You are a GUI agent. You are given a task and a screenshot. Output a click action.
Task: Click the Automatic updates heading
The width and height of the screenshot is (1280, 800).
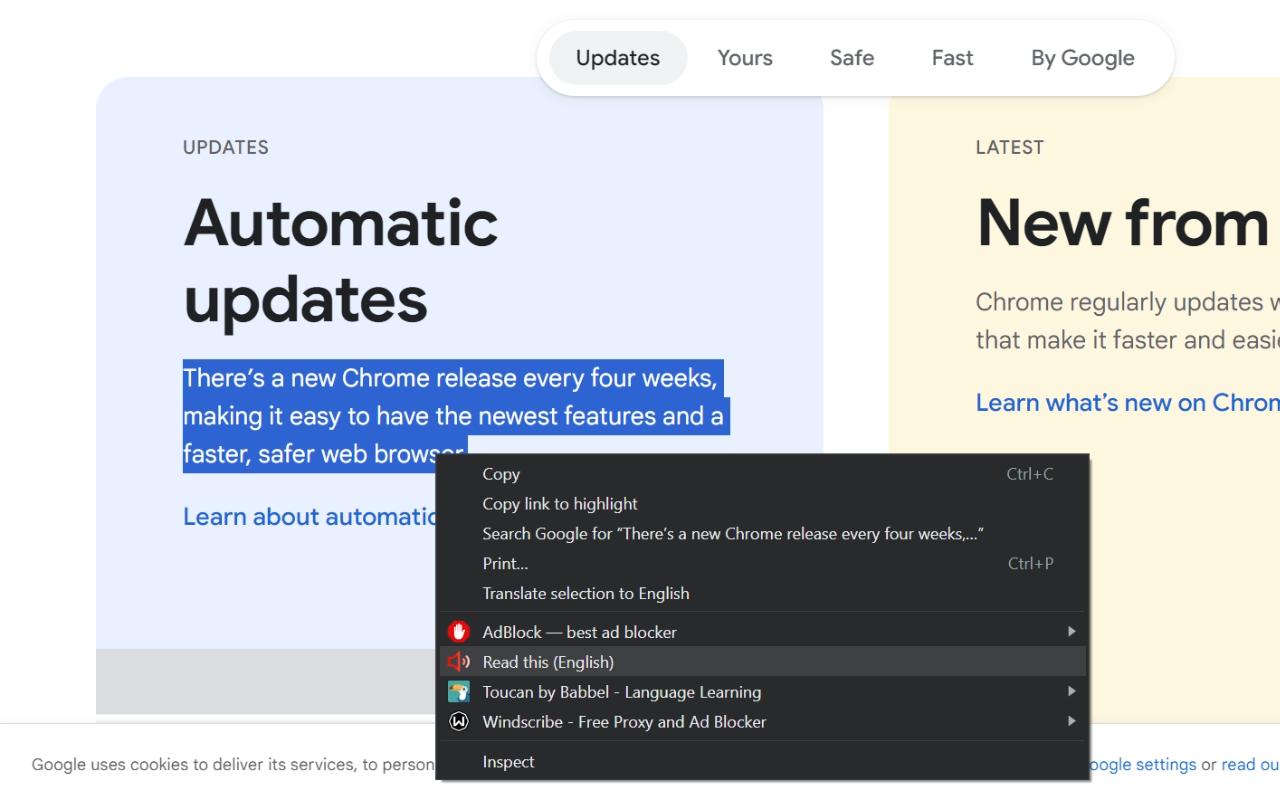pyautogui.click(x=341, y=260)
